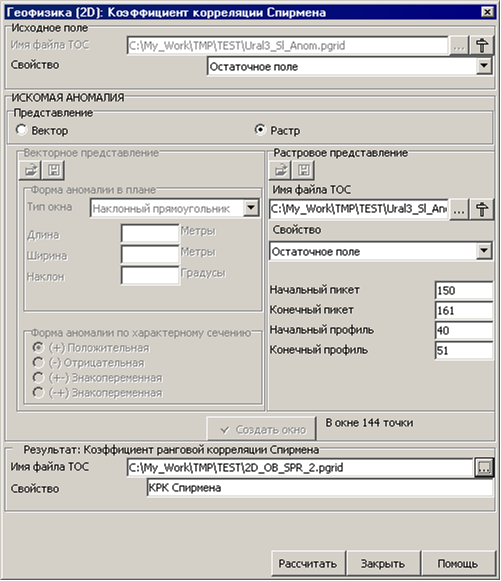Viewport: 501px width, 581px height.
Task: Open raster representation settings from file icon
Action: click(281, 170)
